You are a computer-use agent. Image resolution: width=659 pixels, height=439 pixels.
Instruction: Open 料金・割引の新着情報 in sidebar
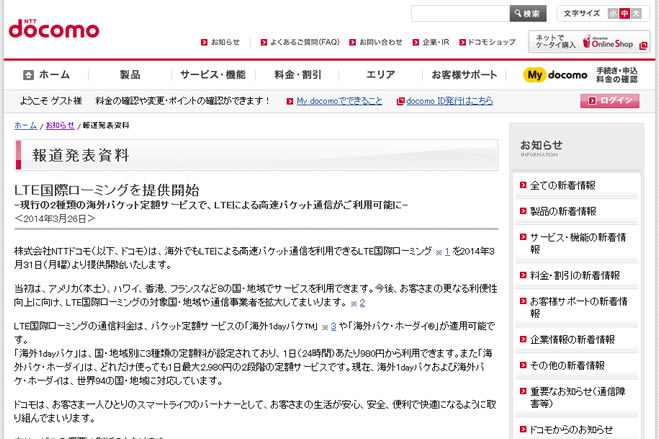pyautogui.click(x=575, y=275)
